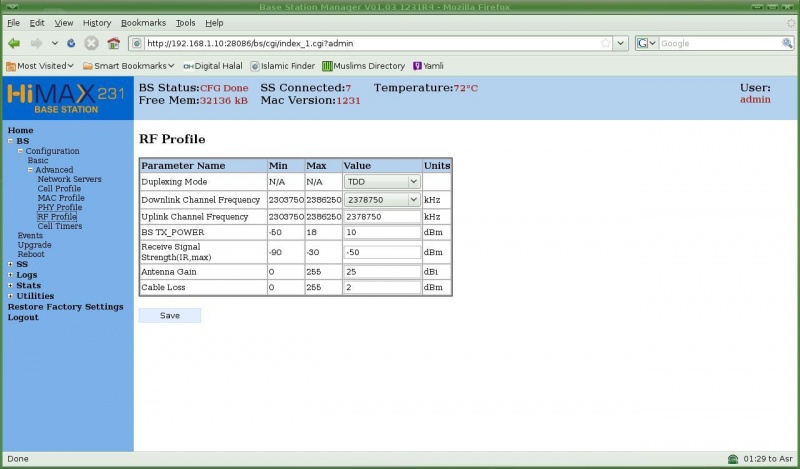Screen dimensions: 800x469
Task: Open the Duplexing Mode dropdown
Action: coord(382,182)
